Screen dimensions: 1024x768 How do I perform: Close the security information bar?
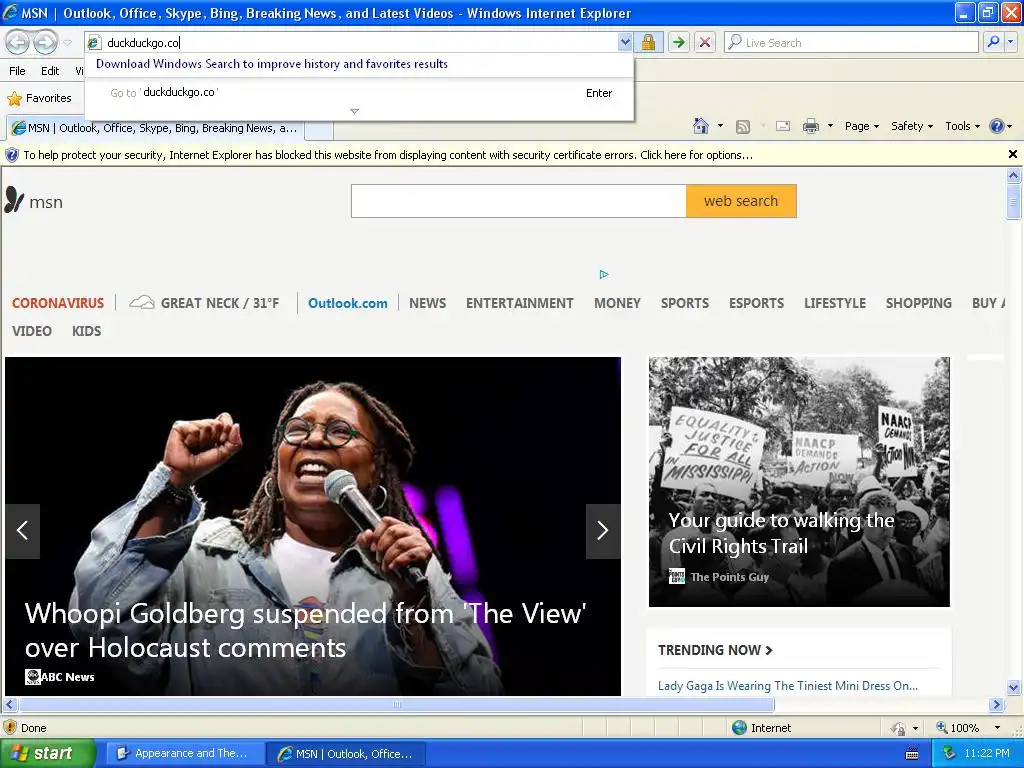[x=1012, y=155]
